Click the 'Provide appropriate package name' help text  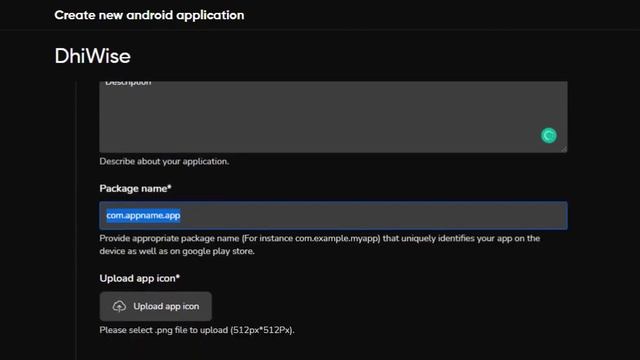320,244
